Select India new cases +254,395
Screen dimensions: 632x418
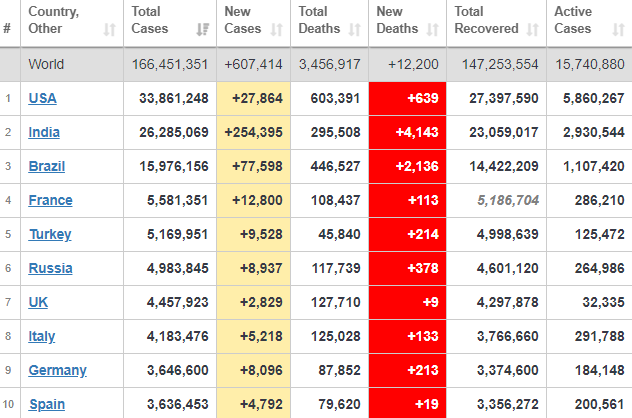tap(254, 132)
